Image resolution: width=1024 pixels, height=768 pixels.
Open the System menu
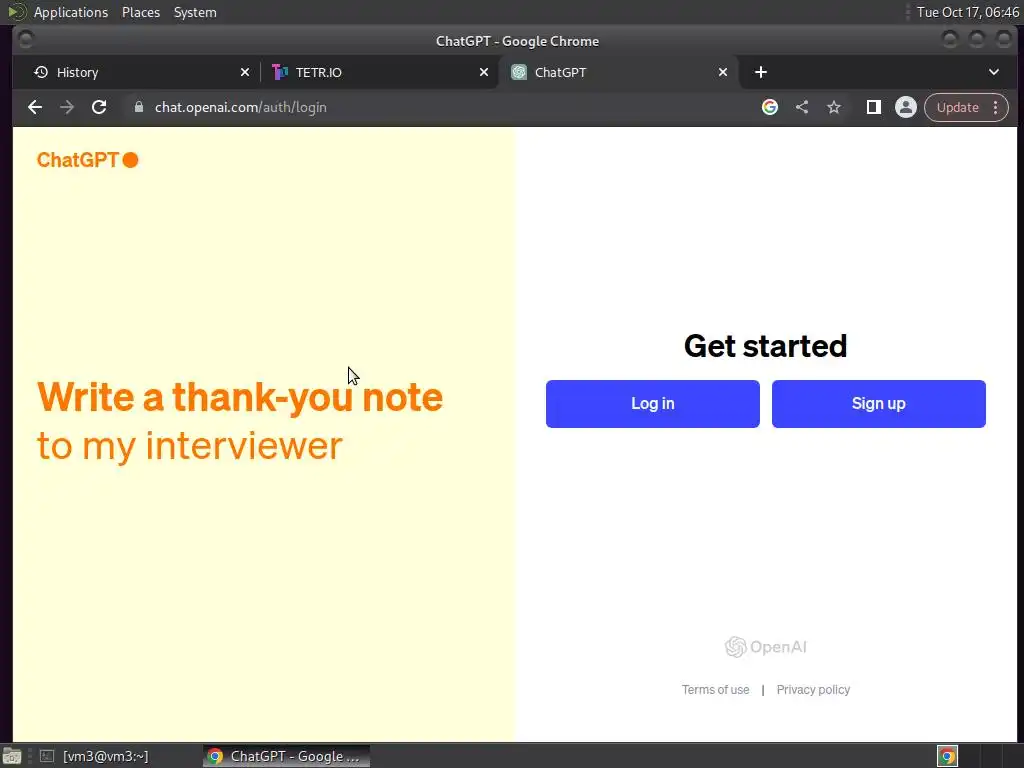point(195,12)
